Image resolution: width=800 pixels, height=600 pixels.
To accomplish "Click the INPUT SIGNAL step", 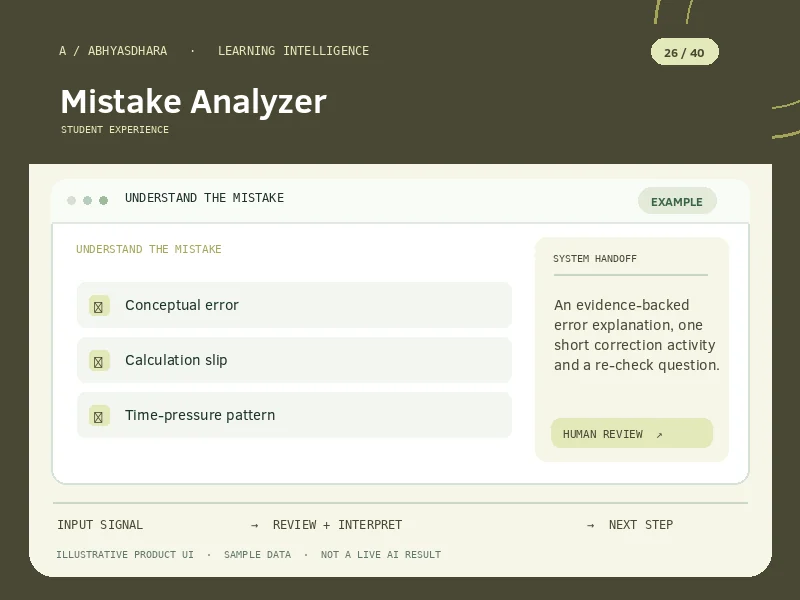I will tap(100, 524).
